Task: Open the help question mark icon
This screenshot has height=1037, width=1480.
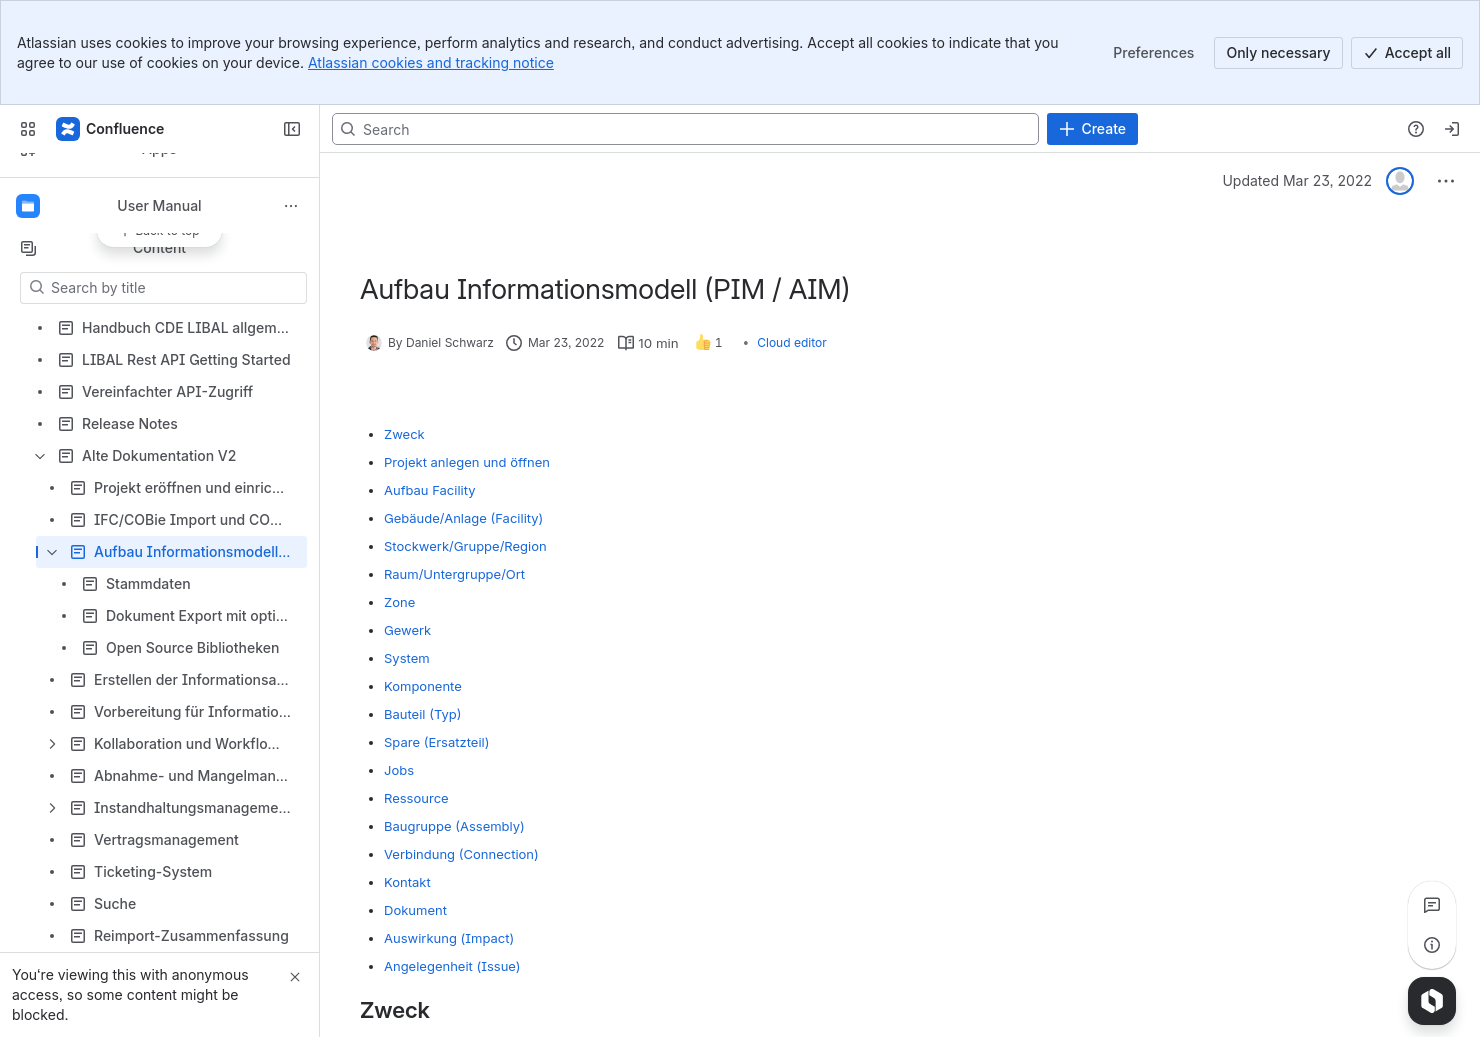Action: pos(1416,129)
